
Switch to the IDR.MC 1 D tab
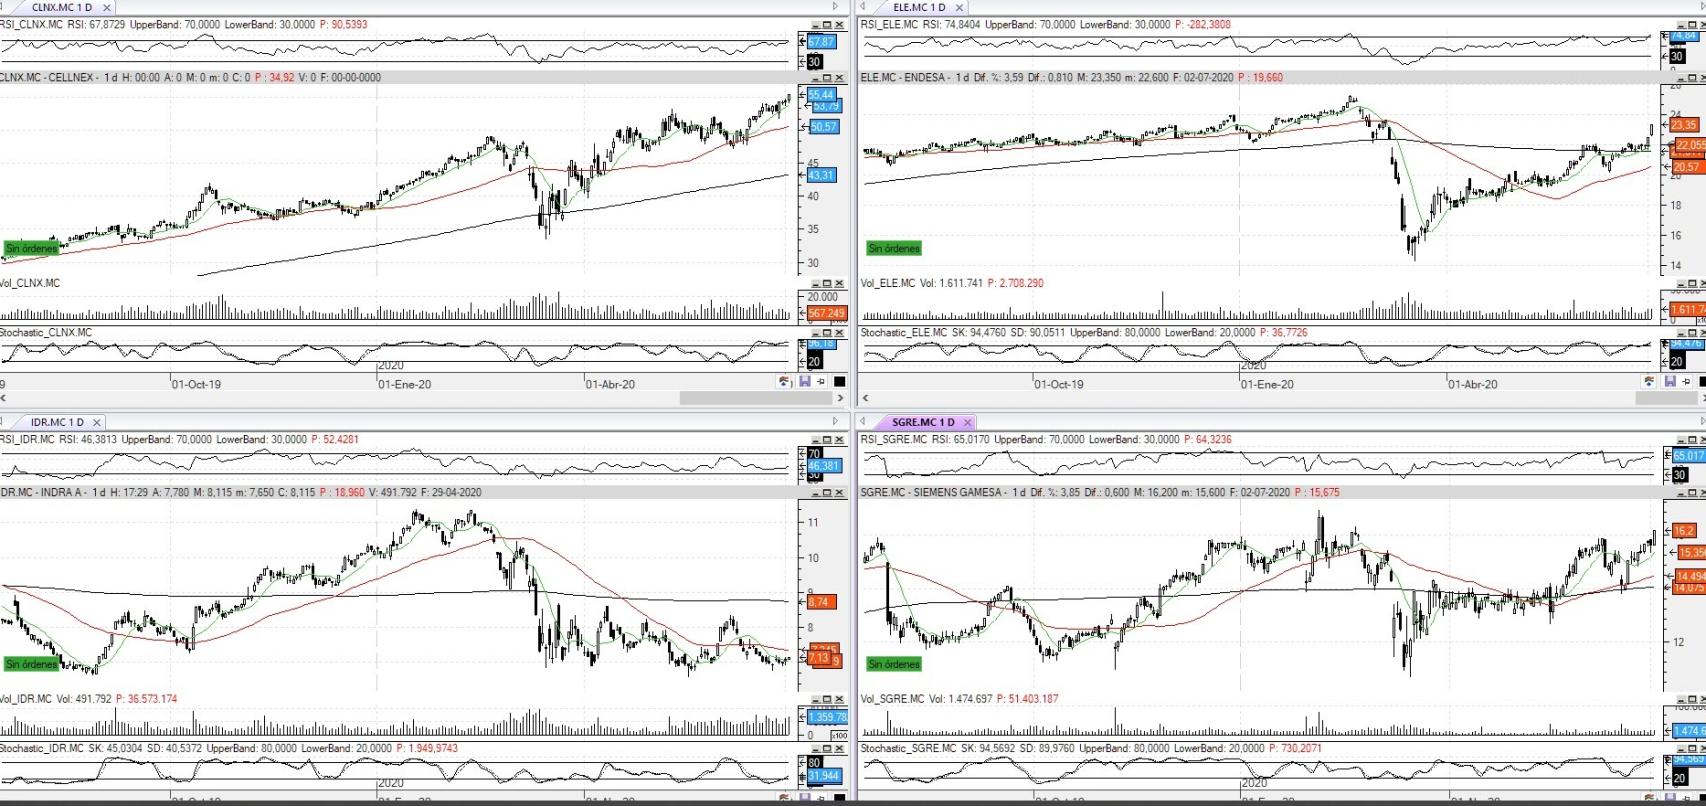pos(57,422)
